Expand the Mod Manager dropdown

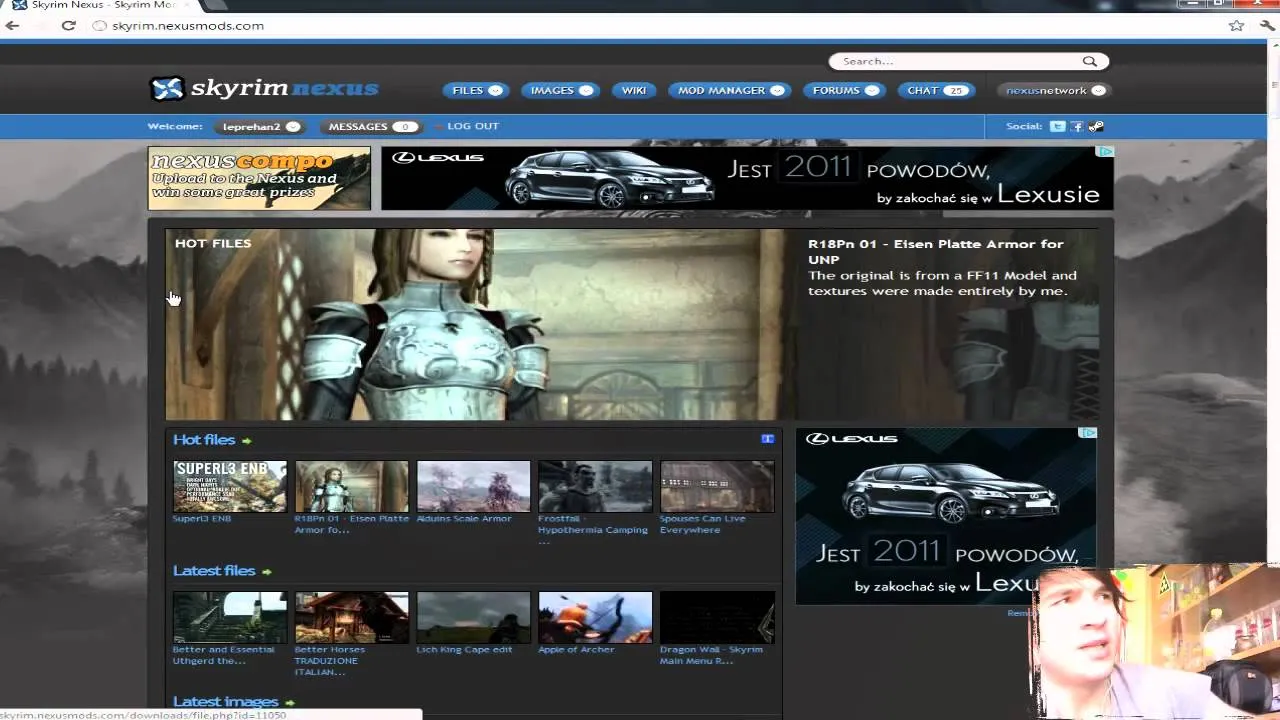[x=778, y=90]
